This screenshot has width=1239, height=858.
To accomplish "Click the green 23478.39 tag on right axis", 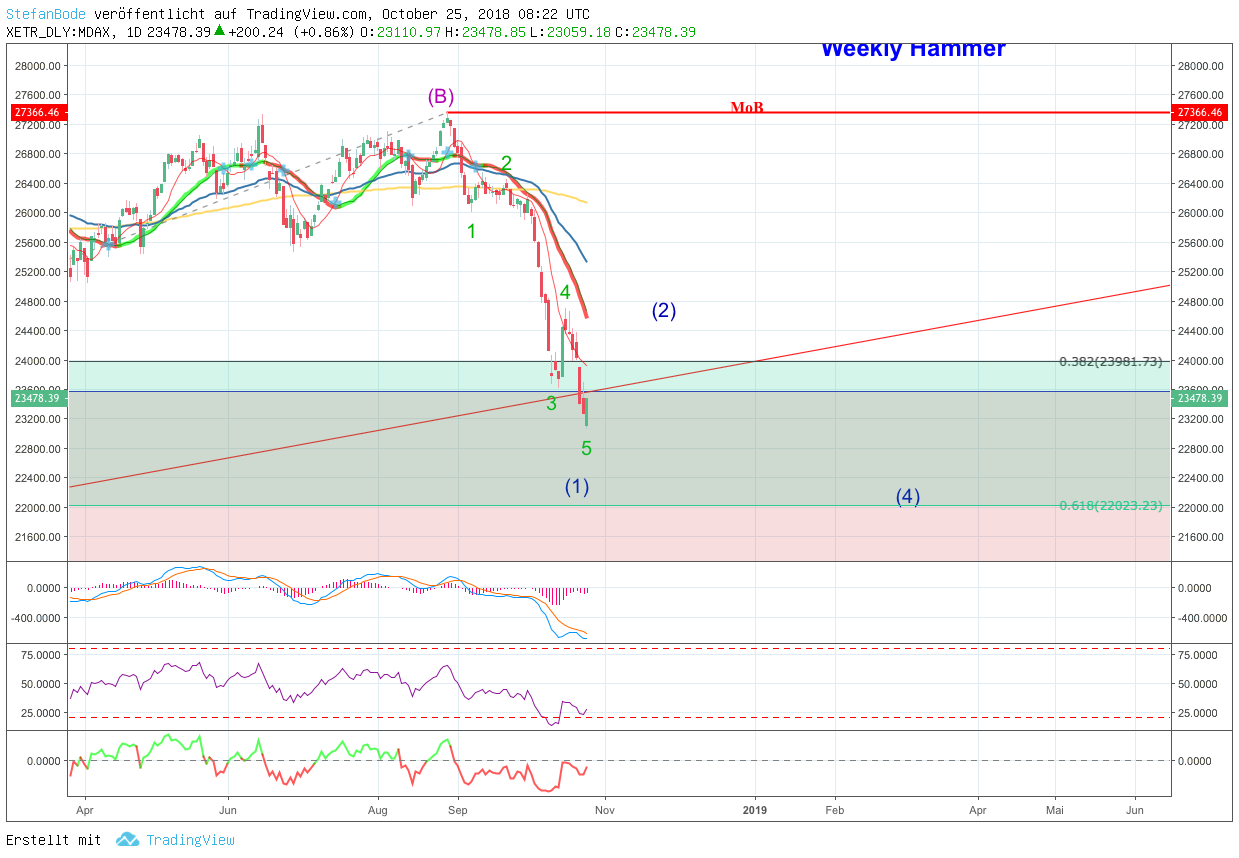I will click(x=1201, y=398).
